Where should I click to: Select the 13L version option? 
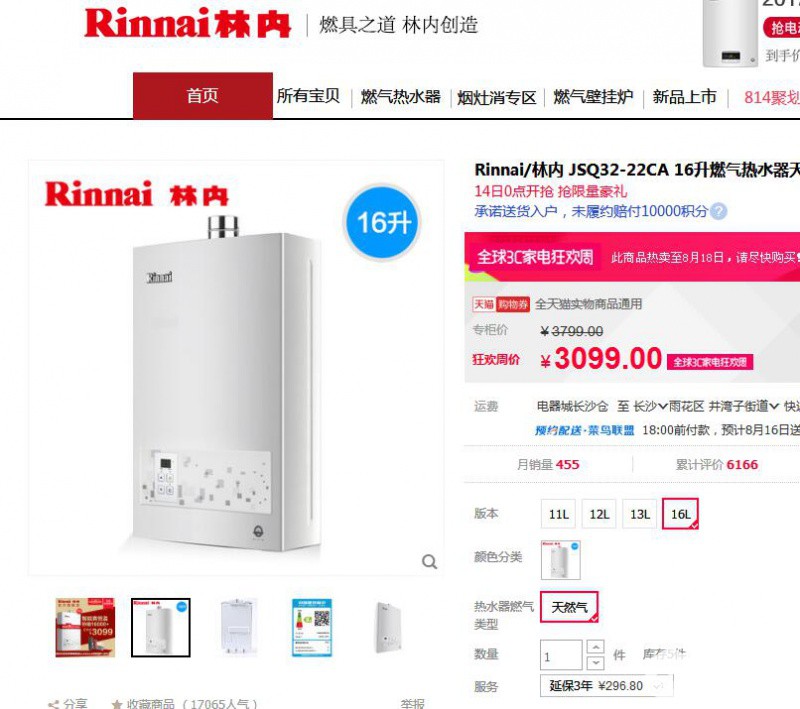point(640,514)
